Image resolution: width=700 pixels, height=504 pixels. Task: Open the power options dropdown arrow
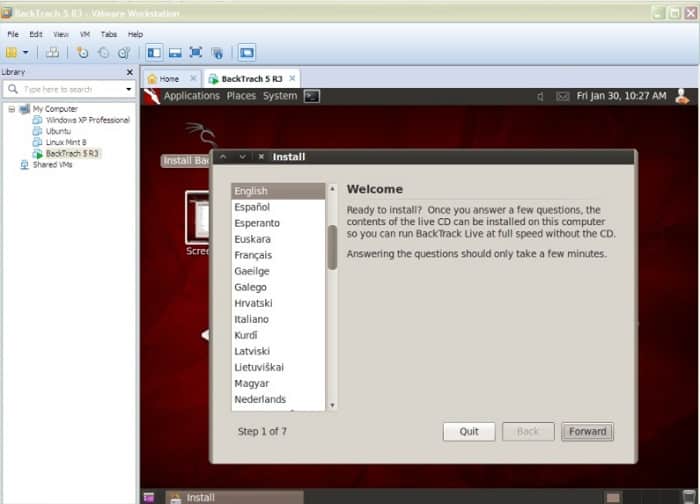[25, 53]
